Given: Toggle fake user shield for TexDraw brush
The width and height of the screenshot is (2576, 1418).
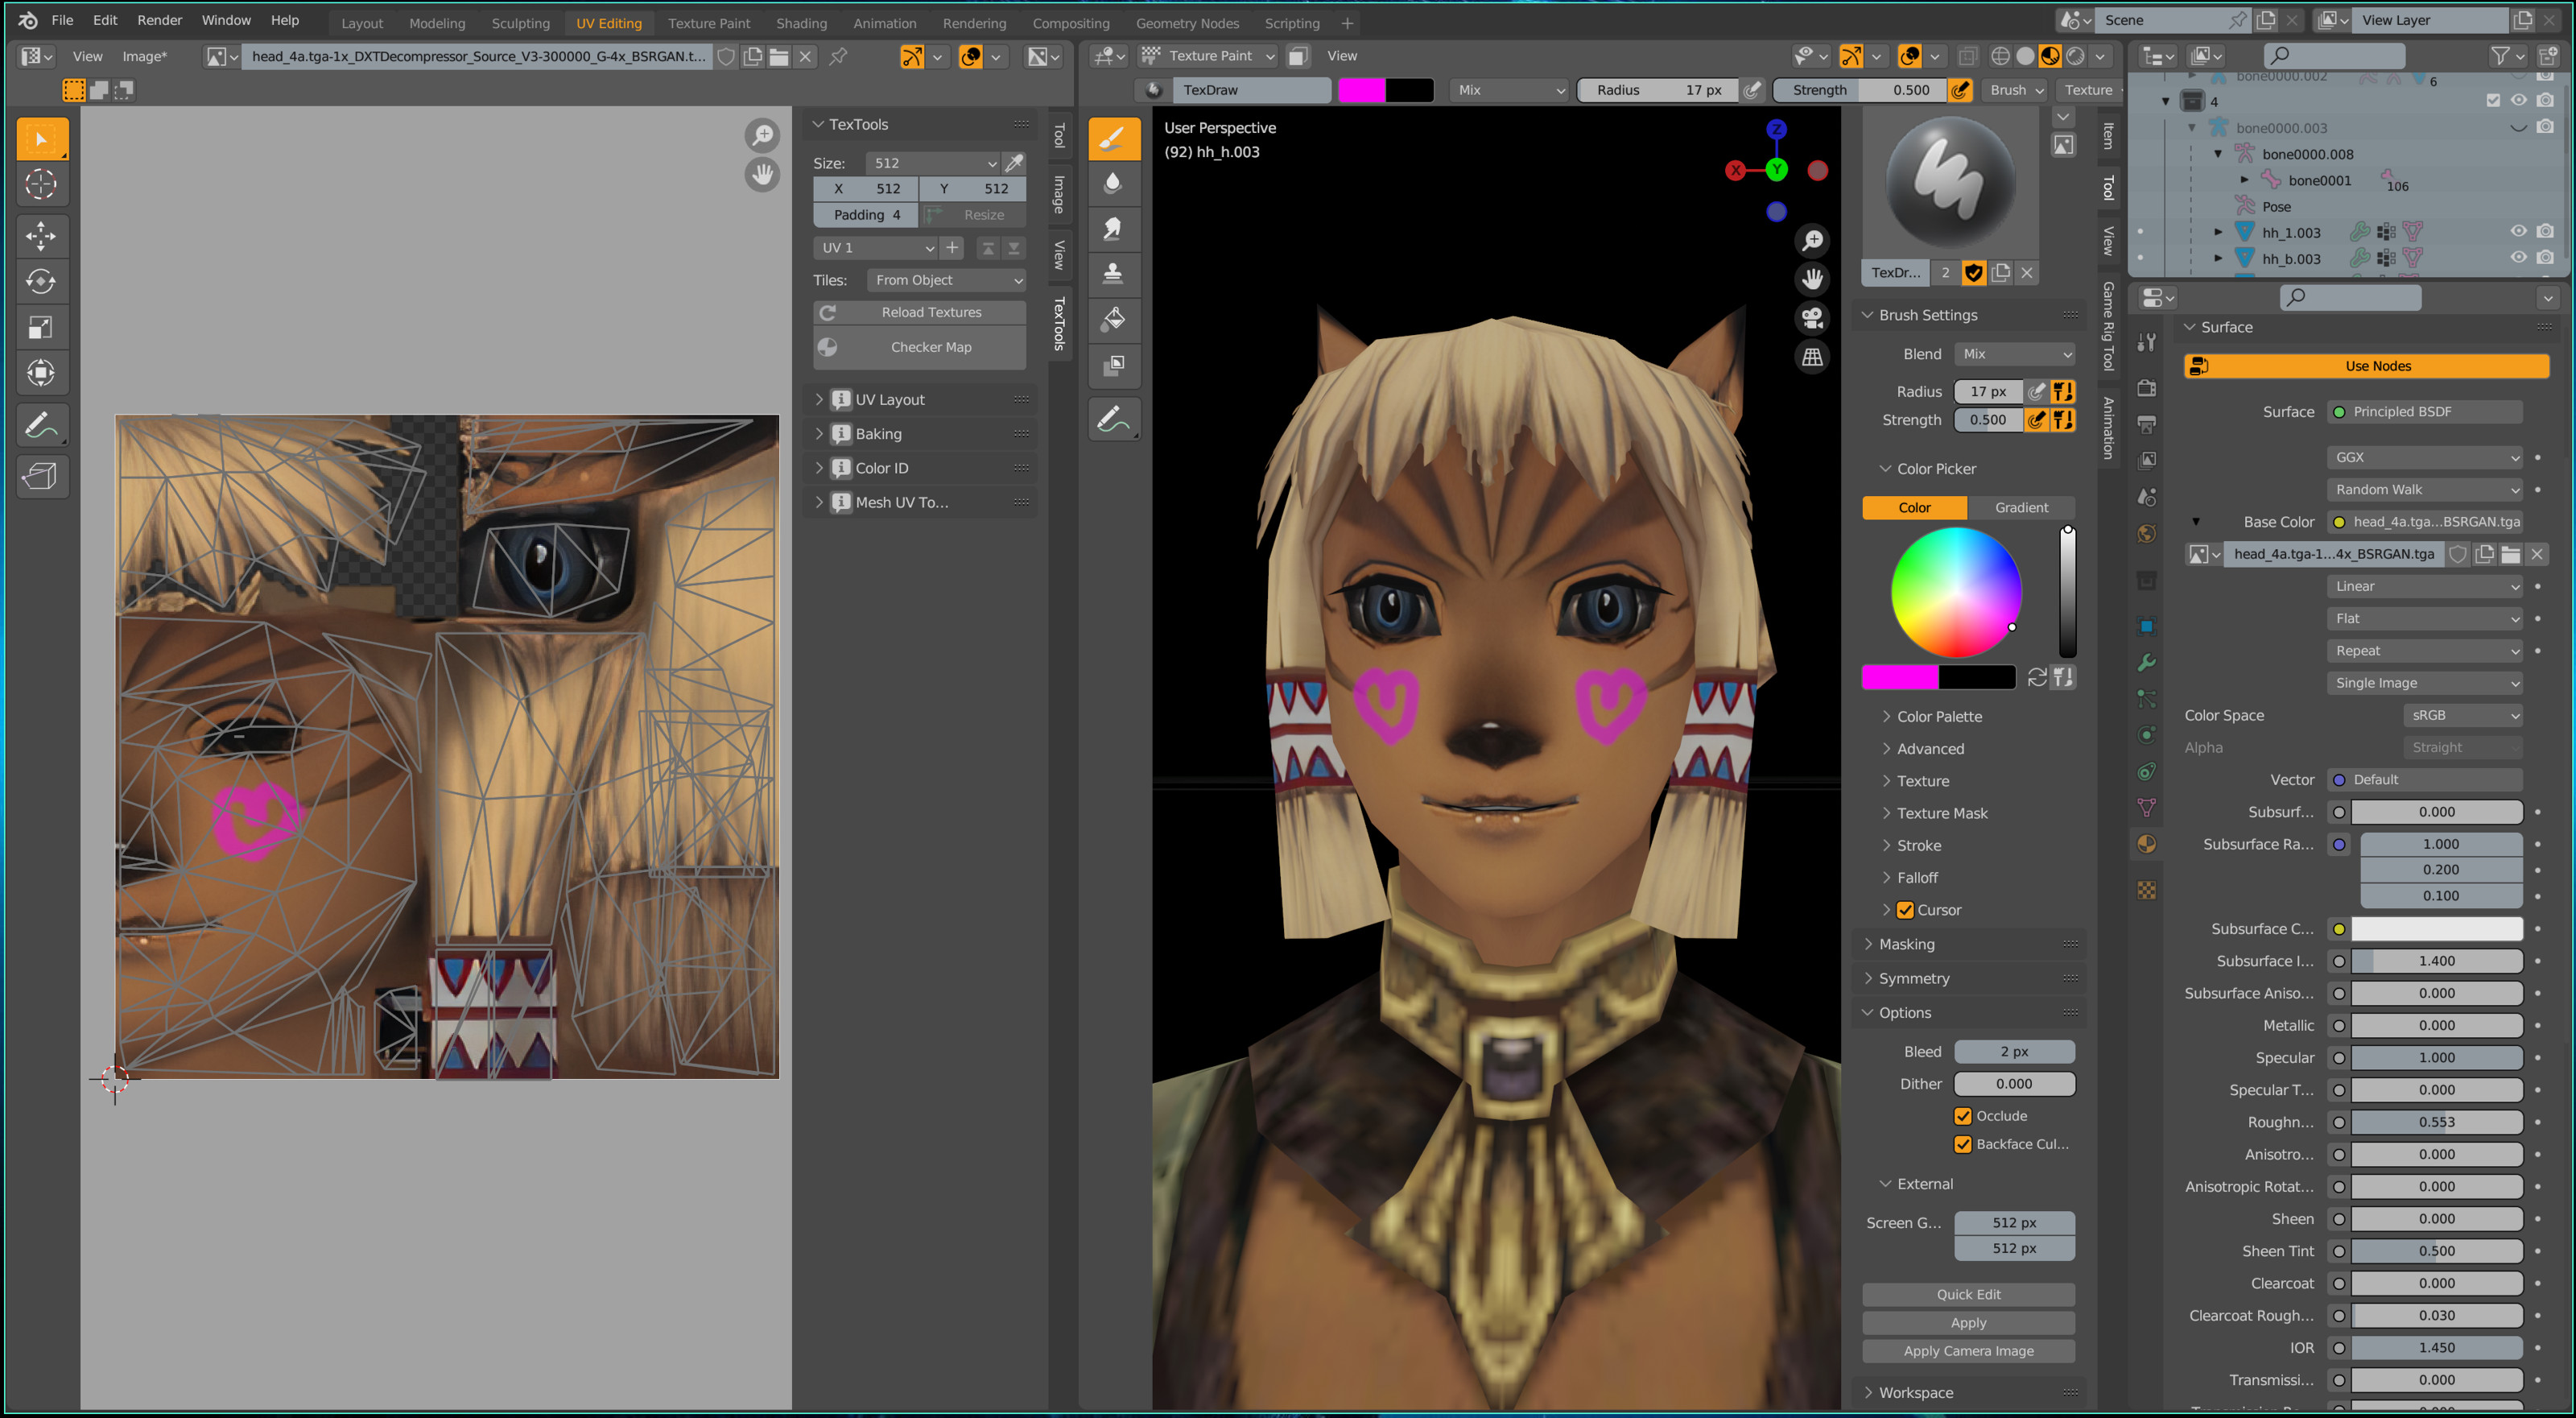Looking at the screenshot, I should pos(1974,273).
